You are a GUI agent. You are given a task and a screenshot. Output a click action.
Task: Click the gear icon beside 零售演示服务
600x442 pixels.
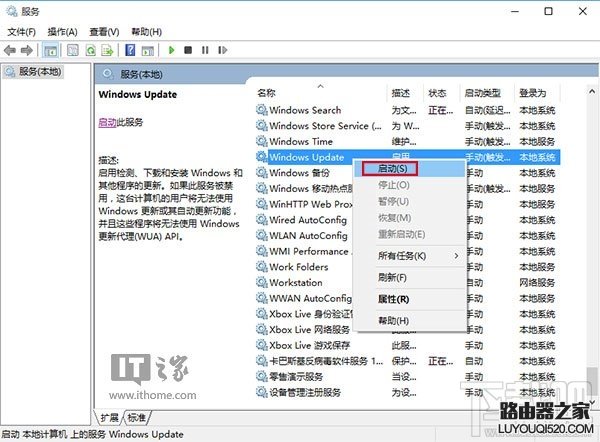click(262, 377)
